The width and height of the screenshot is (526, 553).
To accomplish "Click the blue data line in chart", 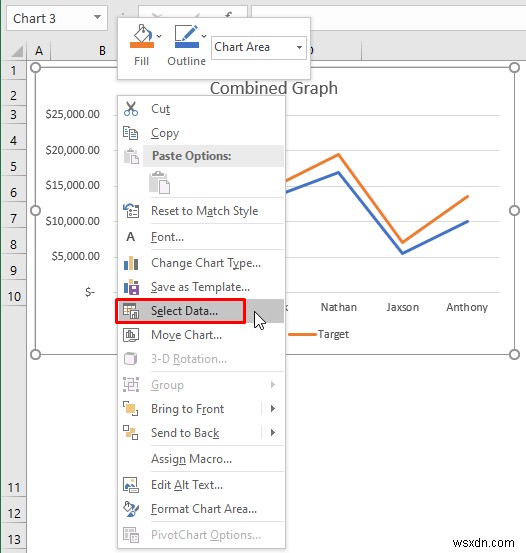I will pos(370,213).
